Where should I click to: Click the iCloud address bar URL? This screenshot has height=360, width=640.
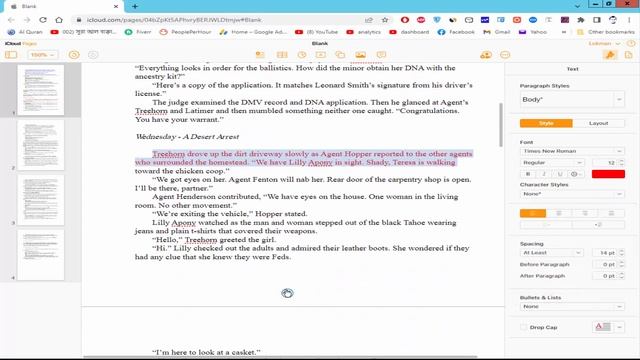click(x=174, y=20)
